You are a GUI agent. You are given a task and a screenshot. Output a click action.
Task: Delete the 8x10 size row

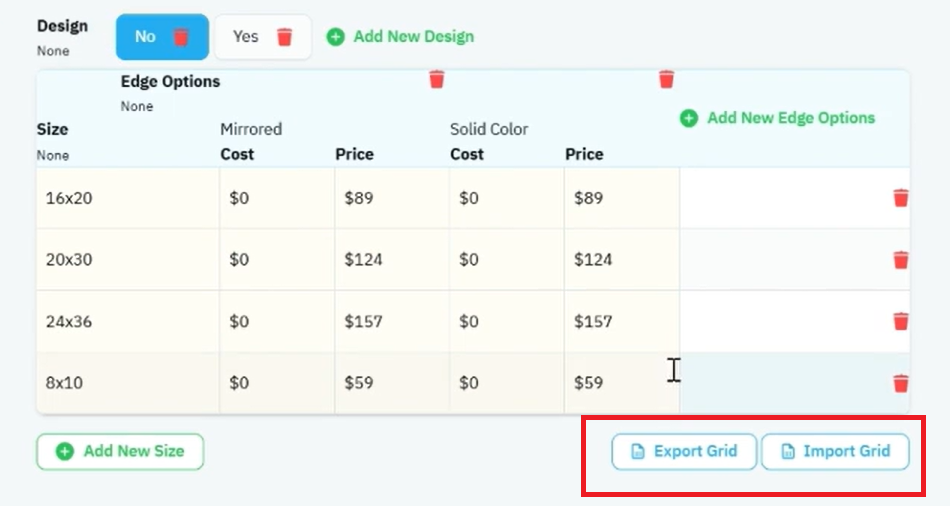(901, 383)
